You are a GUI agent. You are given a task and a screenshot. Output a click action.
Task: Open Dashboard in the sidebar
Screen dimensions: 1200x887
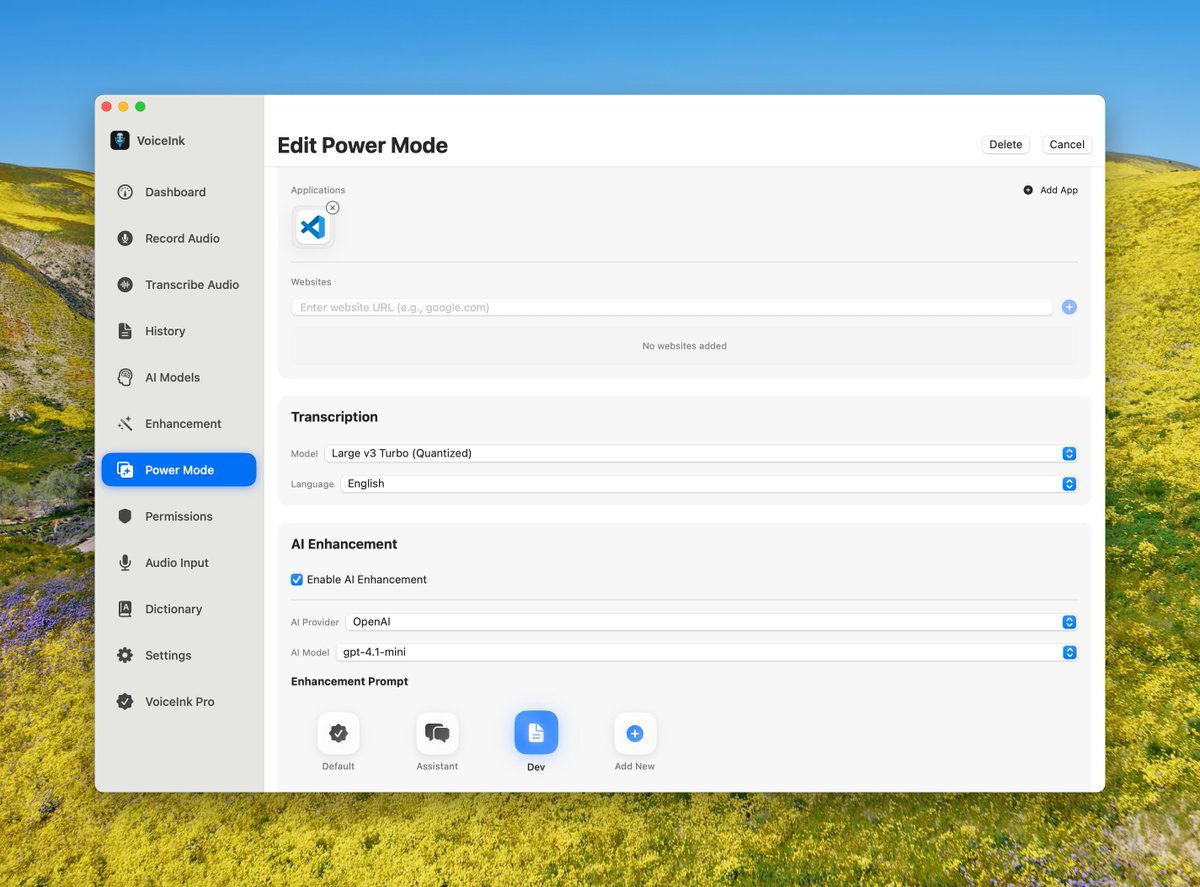[x=179, y=192]
